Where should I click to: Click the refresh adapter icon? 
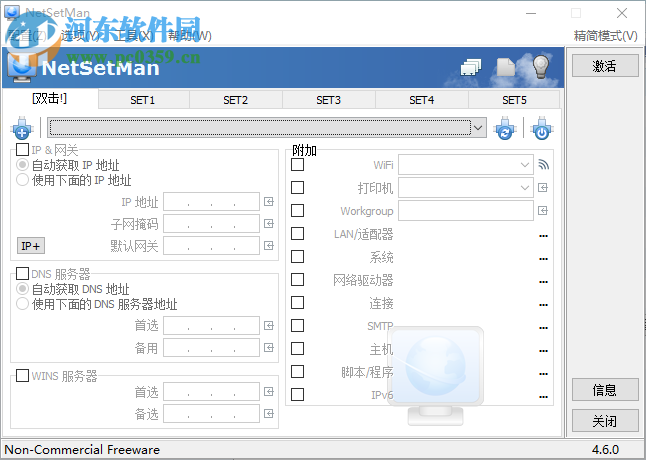point(505,128)
